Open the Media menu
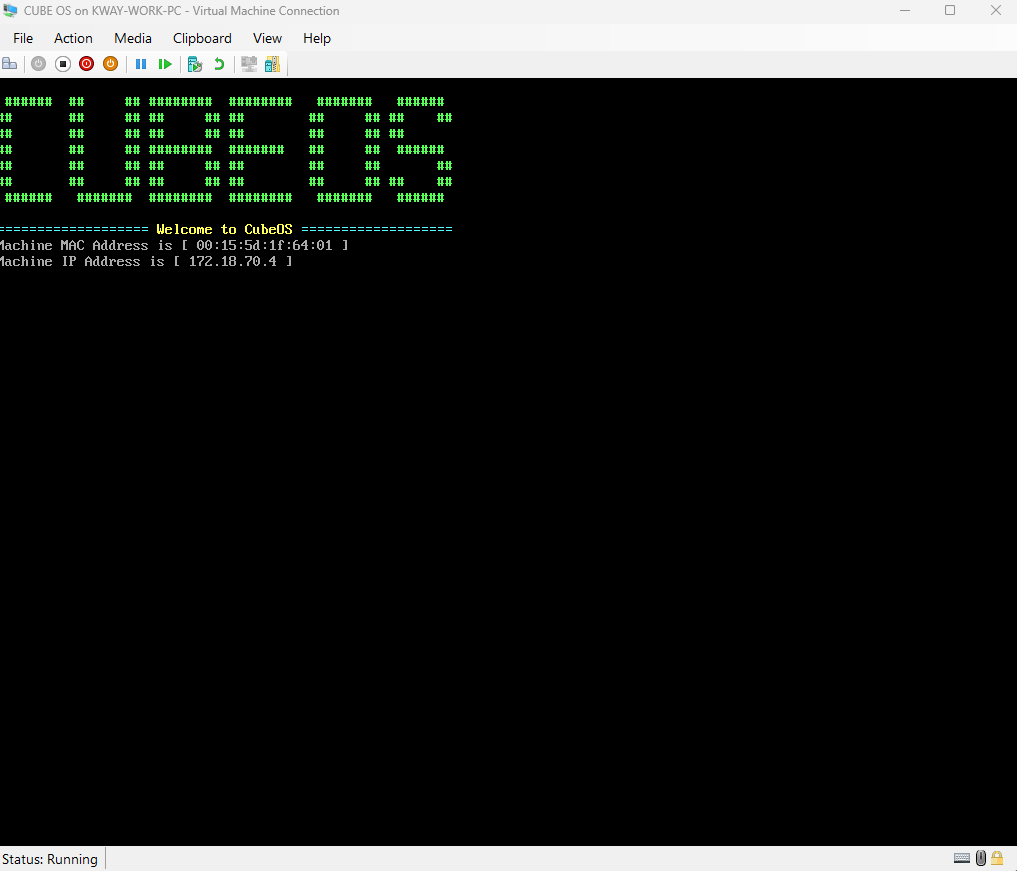 [x=133, y=38]
